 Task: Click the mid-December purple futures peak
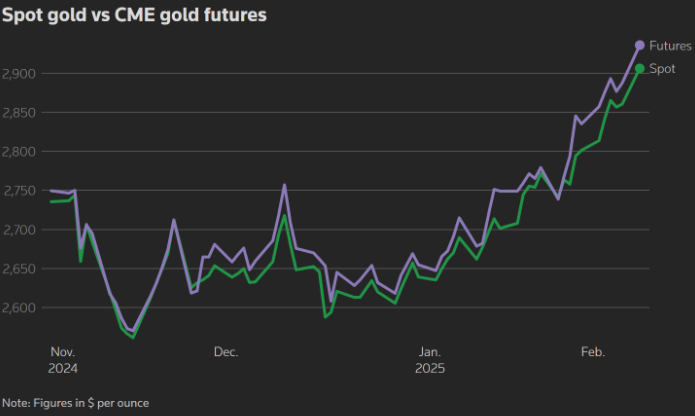[284, 185]
